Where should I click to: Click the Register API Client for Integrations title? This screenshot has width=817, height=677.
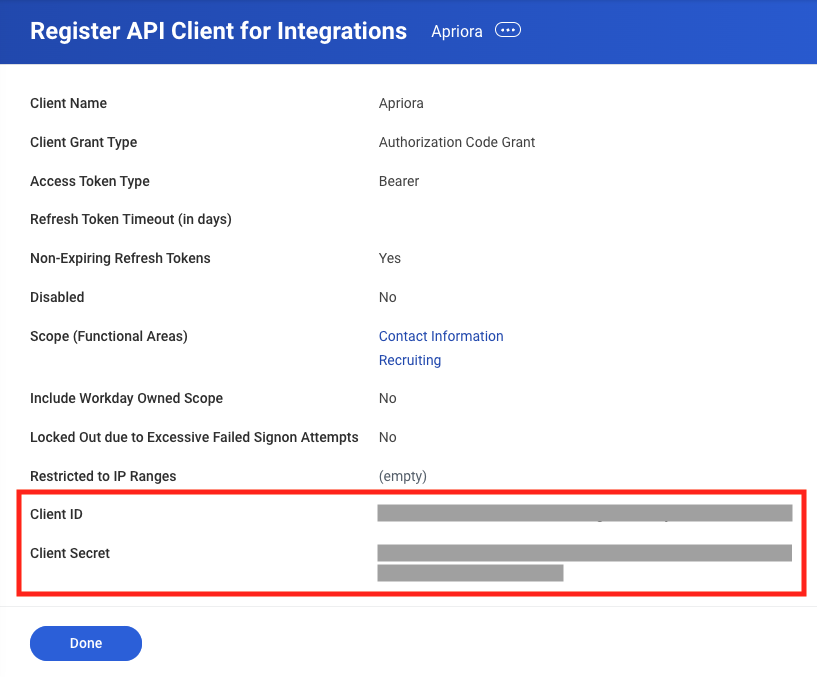click(218, 31)
